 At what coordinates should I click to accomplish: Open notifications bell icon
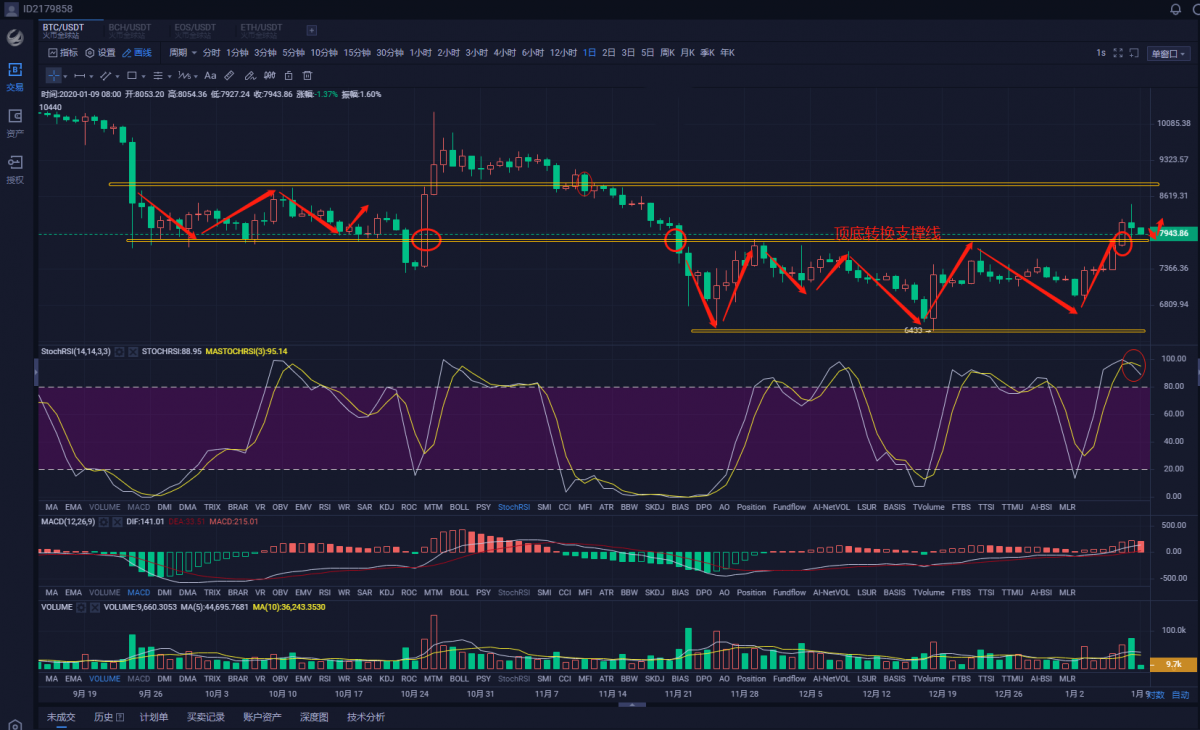coord(1175,9)
